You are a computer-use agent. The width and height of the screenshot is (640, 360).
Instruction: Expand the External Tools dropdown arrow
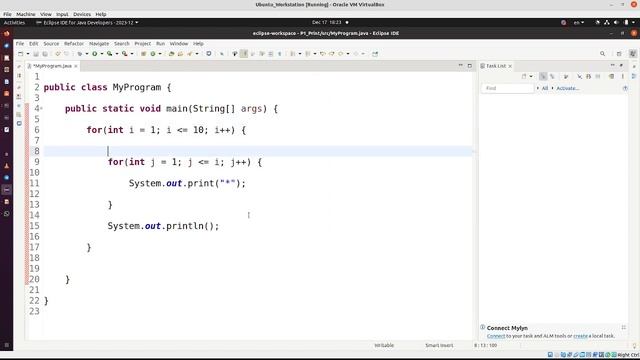[x=132, y=54]
